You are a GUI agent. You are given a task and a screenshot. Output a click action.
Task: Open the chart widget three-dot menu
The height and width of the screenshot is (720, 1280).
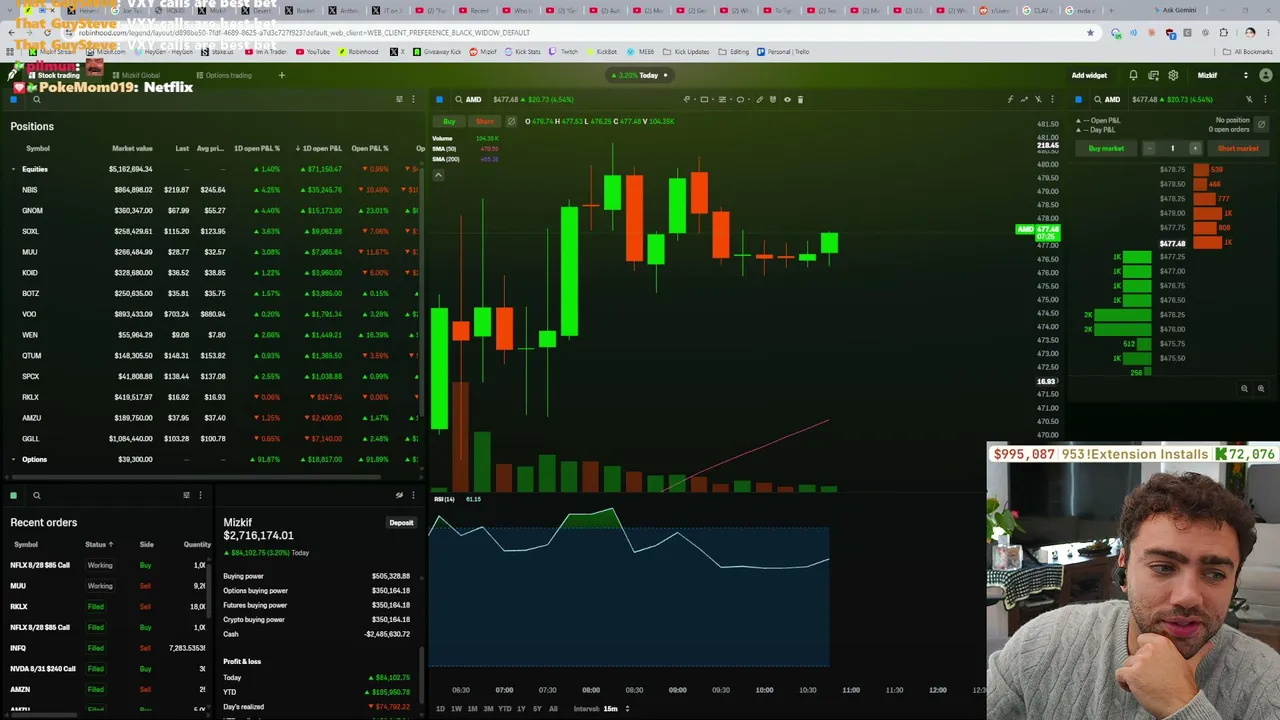(1052, 99)
